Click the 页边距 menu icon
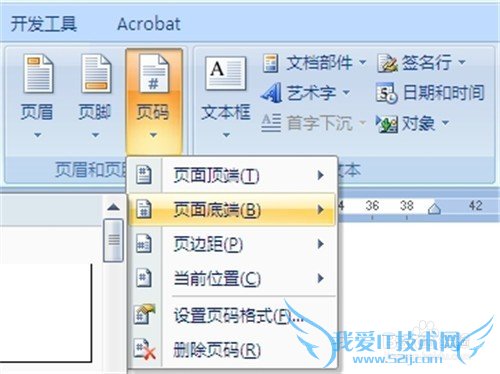500x374 pixels. (x=144, y=243)
